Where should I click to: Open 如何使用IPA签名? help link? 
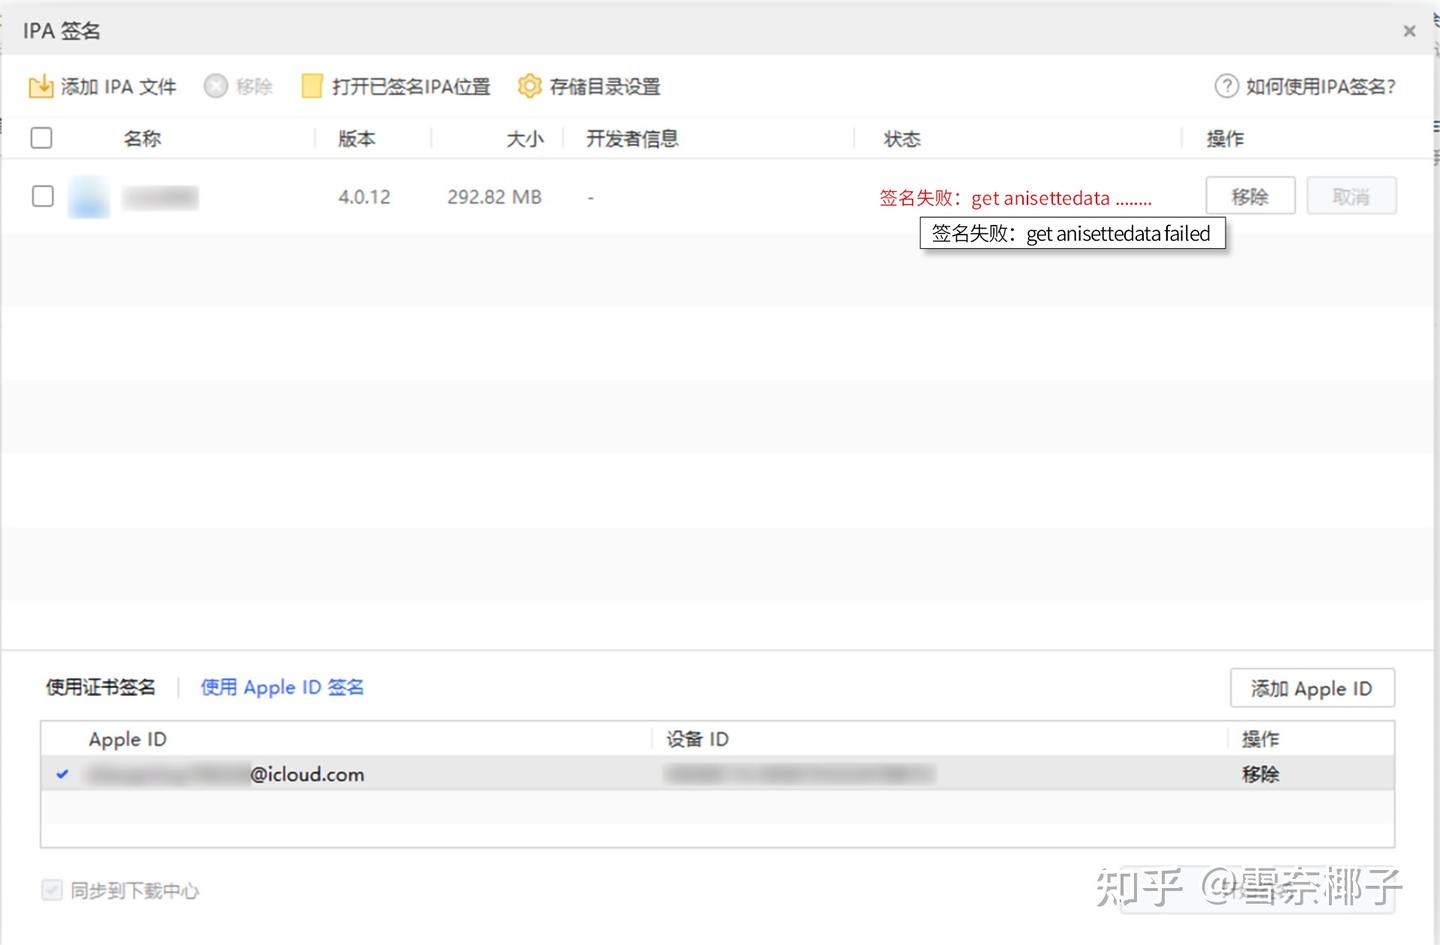point(1321,86)
